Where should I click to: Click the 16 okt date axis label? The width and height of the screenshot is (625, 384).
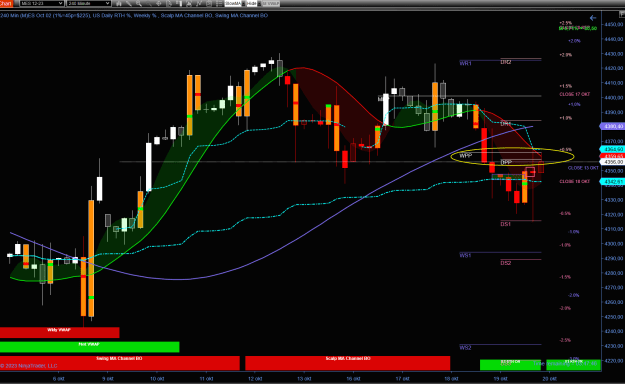pos(354,378)
